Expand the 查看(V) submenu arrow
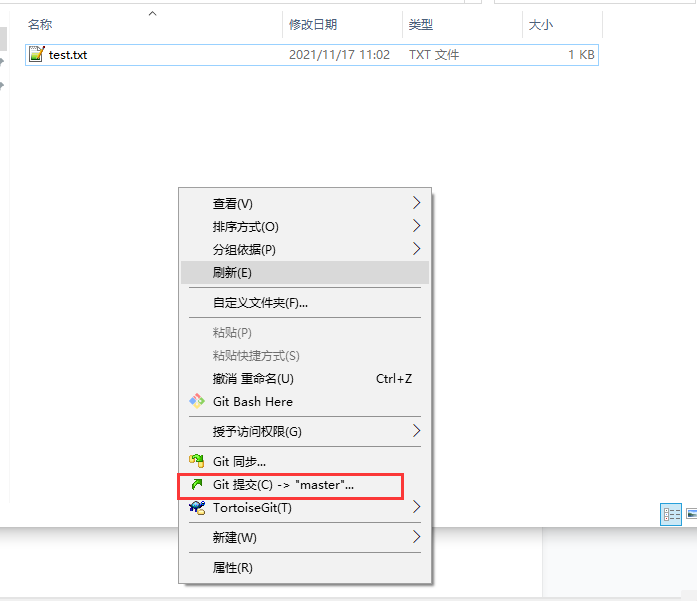Viewport: 697px width, 601px height. click(x=417, y=203)
